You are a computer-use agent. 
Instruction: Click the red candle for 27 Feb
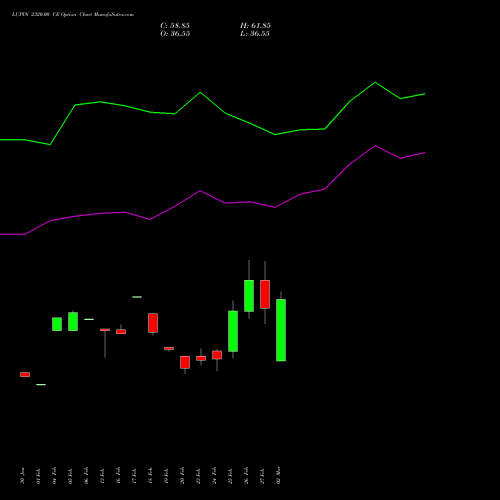[265, 294]
